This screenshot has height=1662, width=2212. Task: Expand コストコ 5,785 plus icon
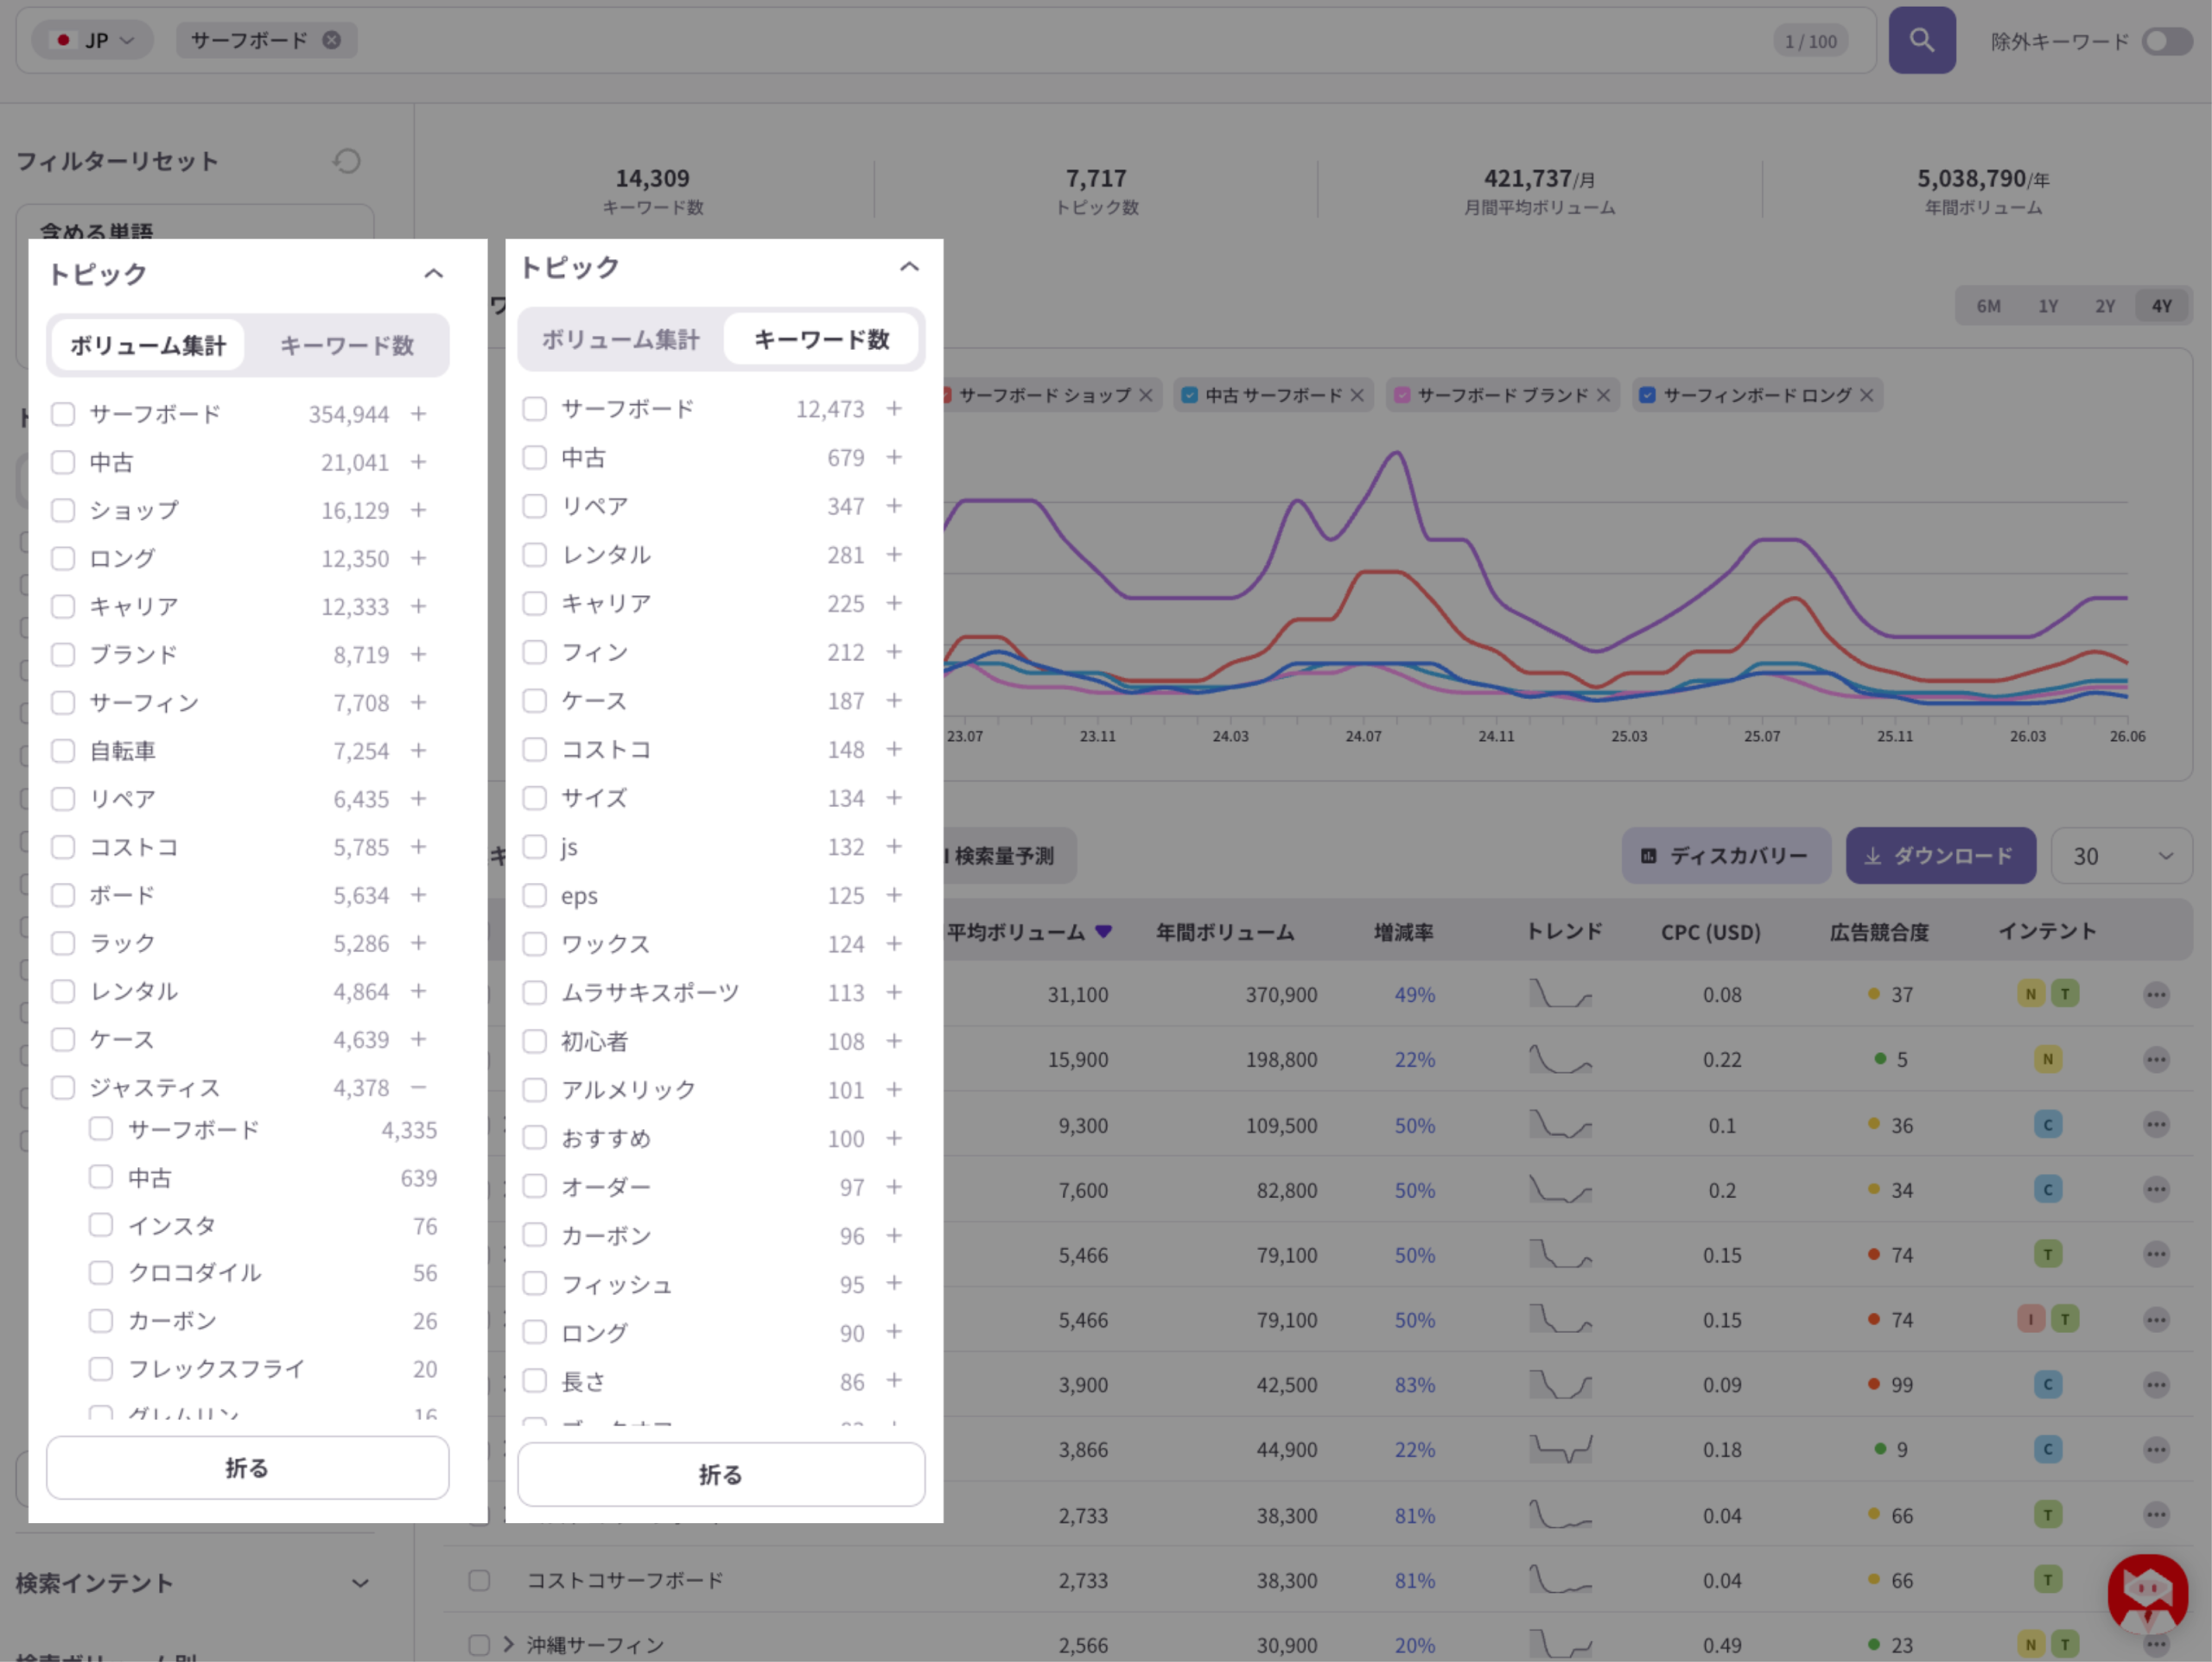coord(419,847)
